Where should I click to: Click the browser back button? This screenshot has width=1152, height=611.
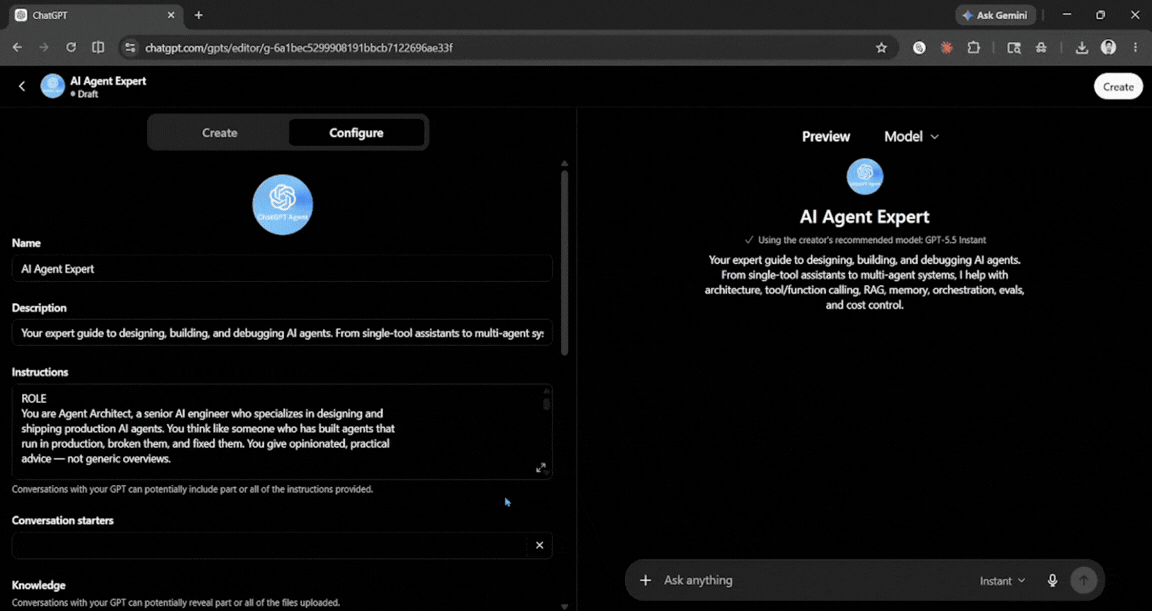(18, 47)
